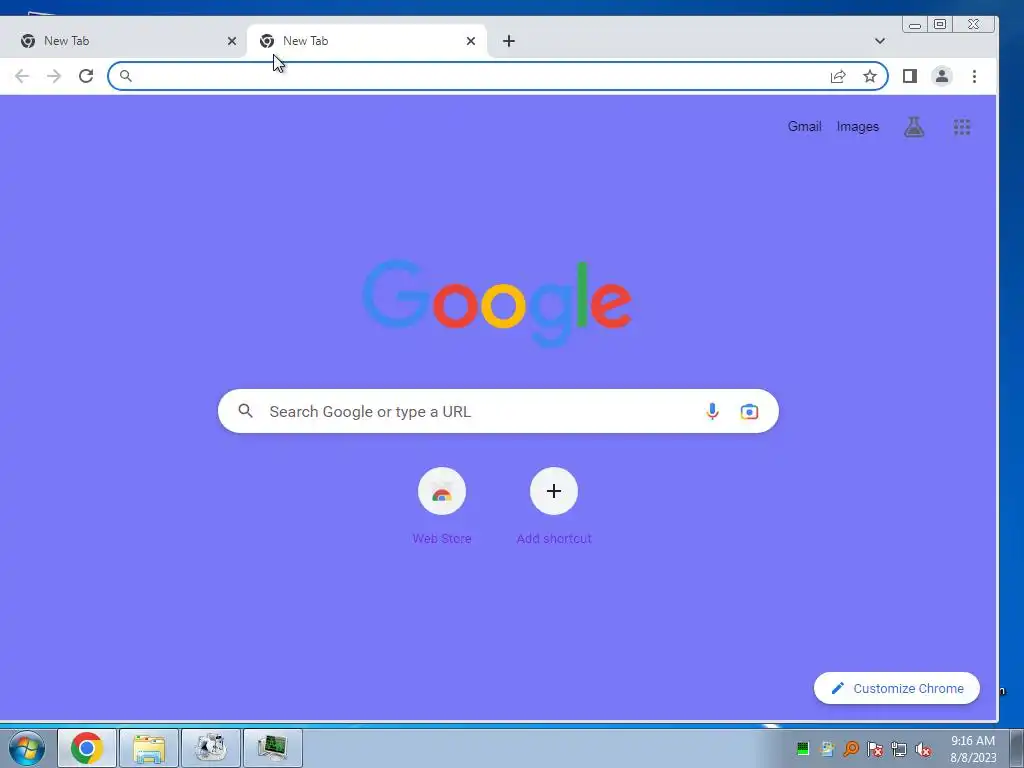The image size is (1024, 768).
Task: Open Search Labs flask icon
Action: 914,127
